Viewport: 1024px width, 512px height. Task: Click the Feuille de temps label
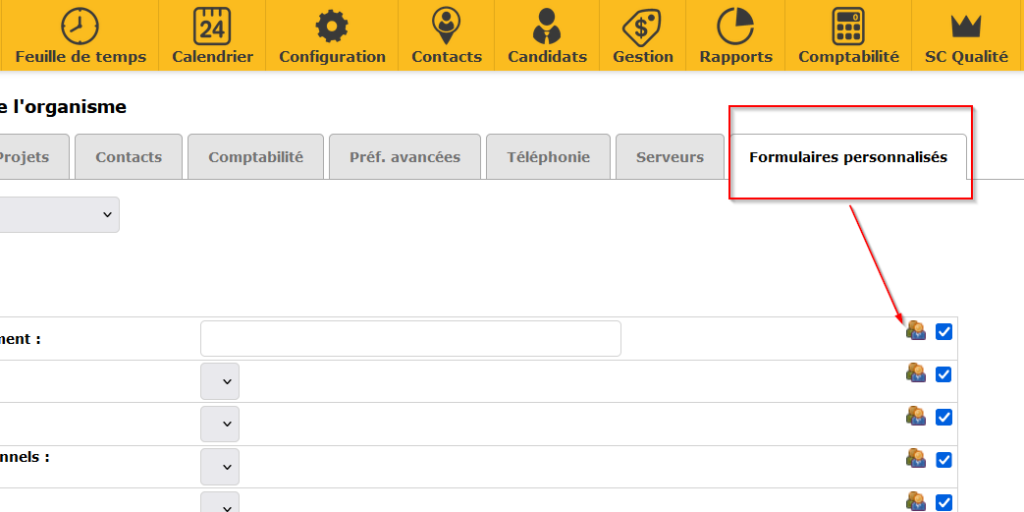click(x=81, y=57)
